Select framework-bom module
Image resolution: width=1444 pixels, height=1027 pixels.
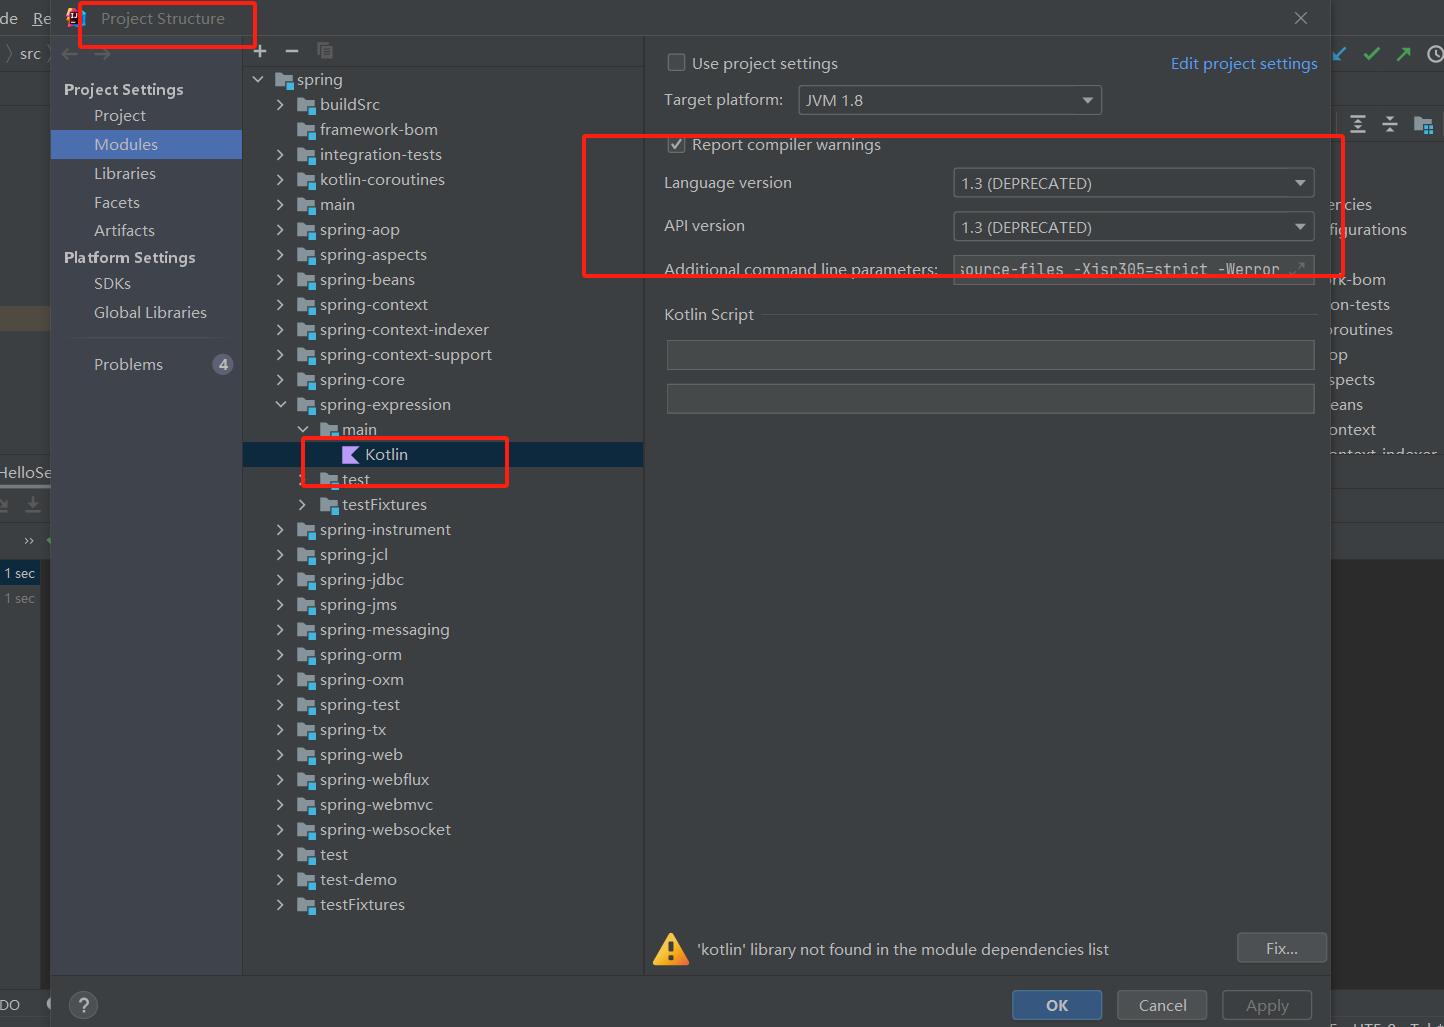[x=378, y=130]
